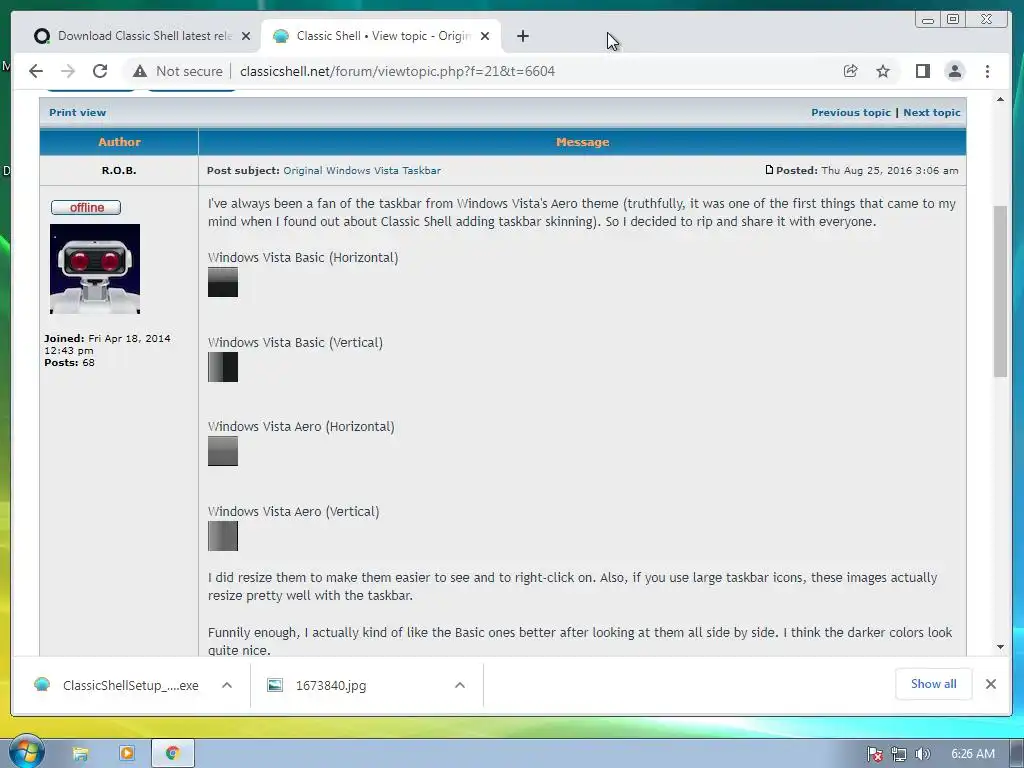
Task: Click the Posts: 68 text
Action: tap(69, 362)
